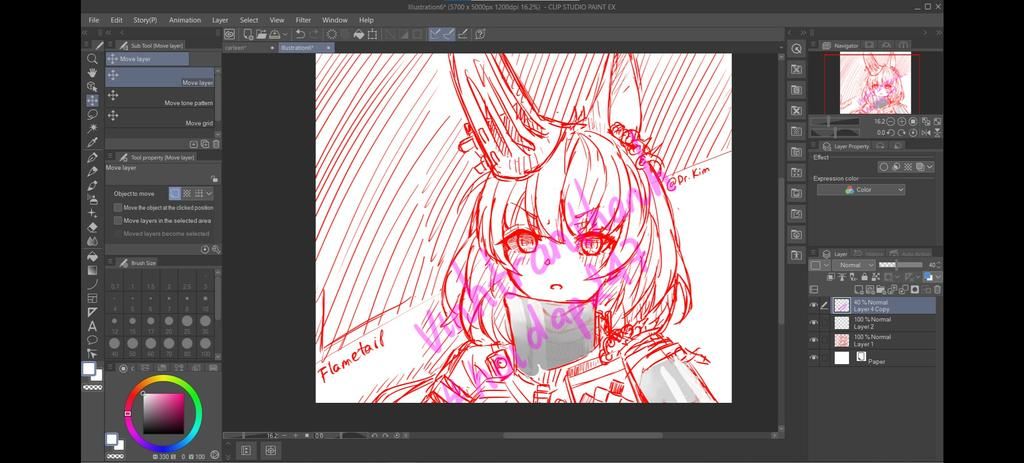
Task: Delete sub tool with trash icon
Action: pyautogui.click(x=216, y=144)
